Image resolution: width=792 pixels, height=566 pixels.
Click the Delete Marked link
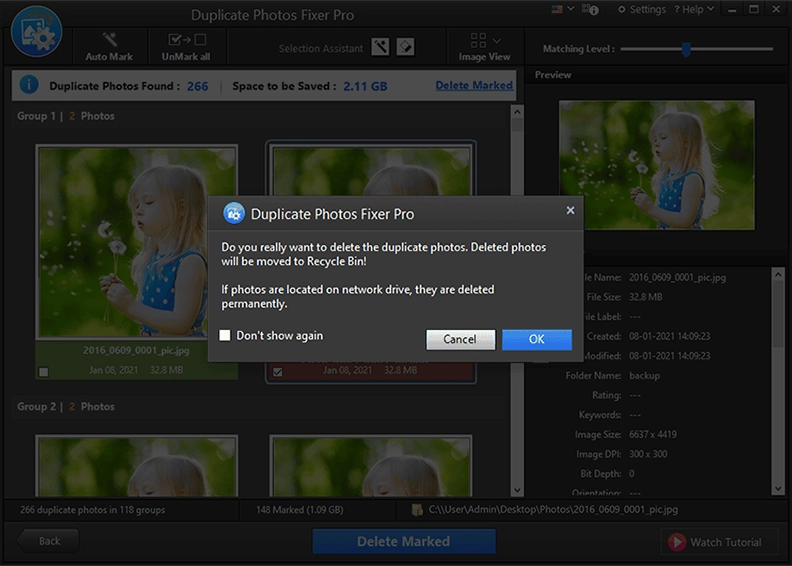(x=474, y=85)
